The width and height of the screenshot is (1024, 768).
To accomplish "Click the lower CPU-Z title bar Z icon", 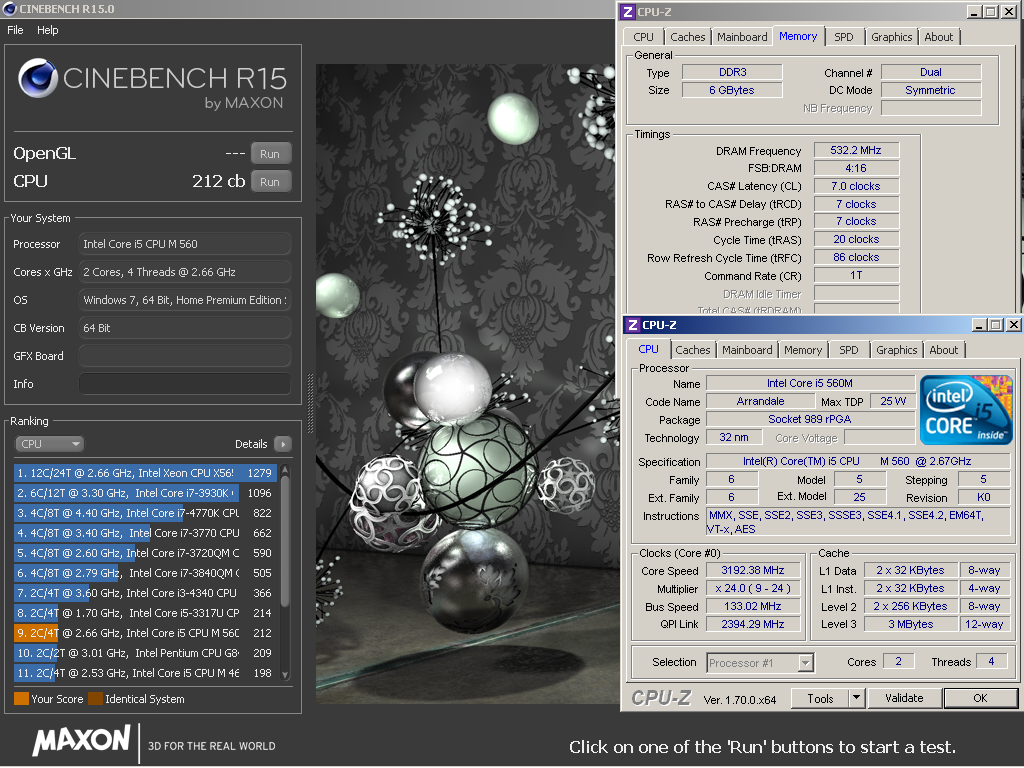I will 632,325.
